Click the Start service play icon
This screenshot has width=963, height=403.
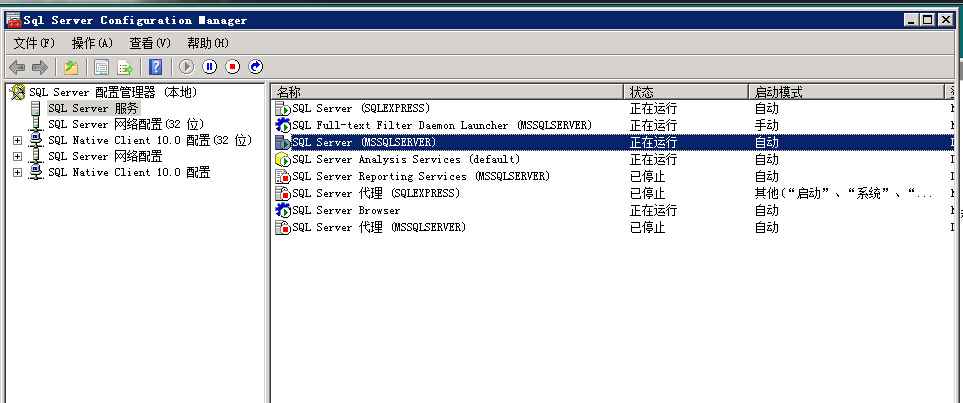(x=187, y=67)
